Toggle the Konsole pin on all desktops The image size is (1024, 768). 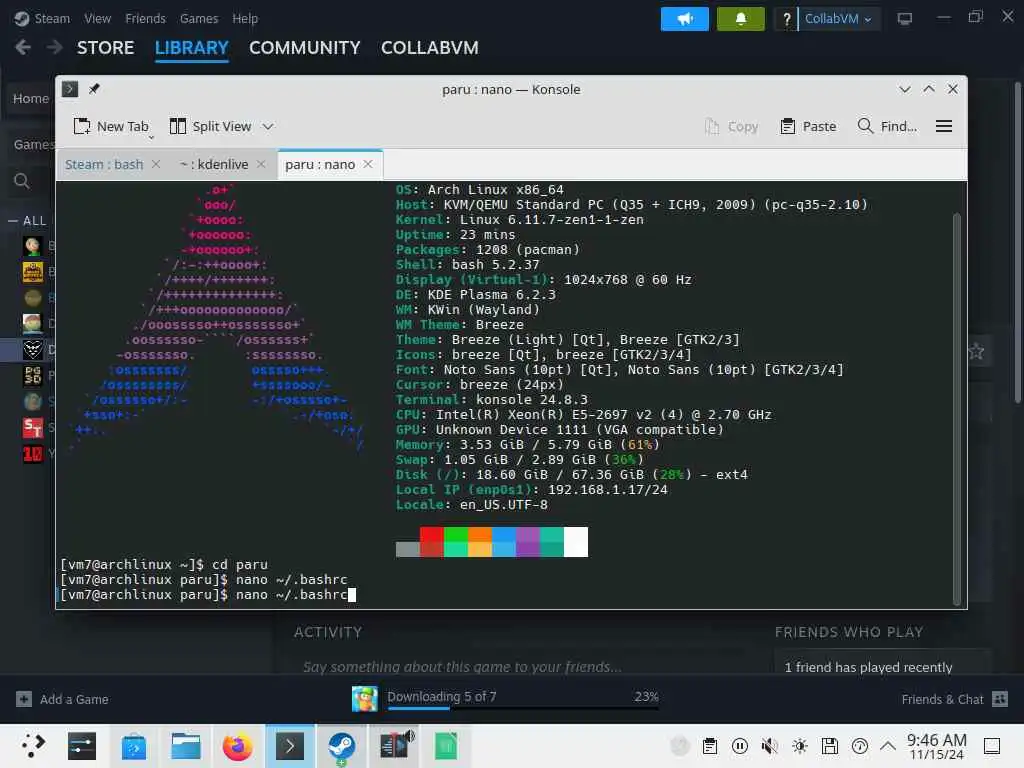(94, 89)
